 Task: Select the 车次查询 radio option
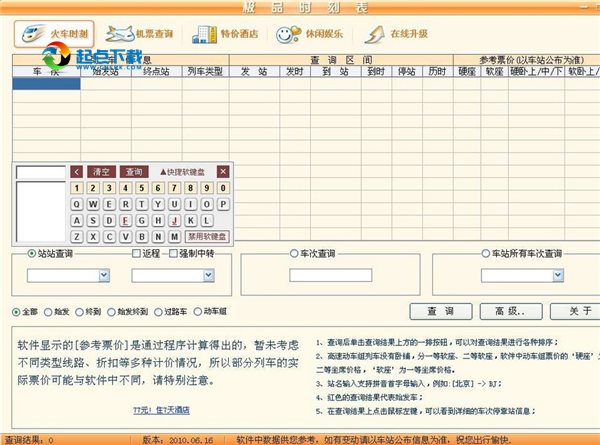[294, 253]
